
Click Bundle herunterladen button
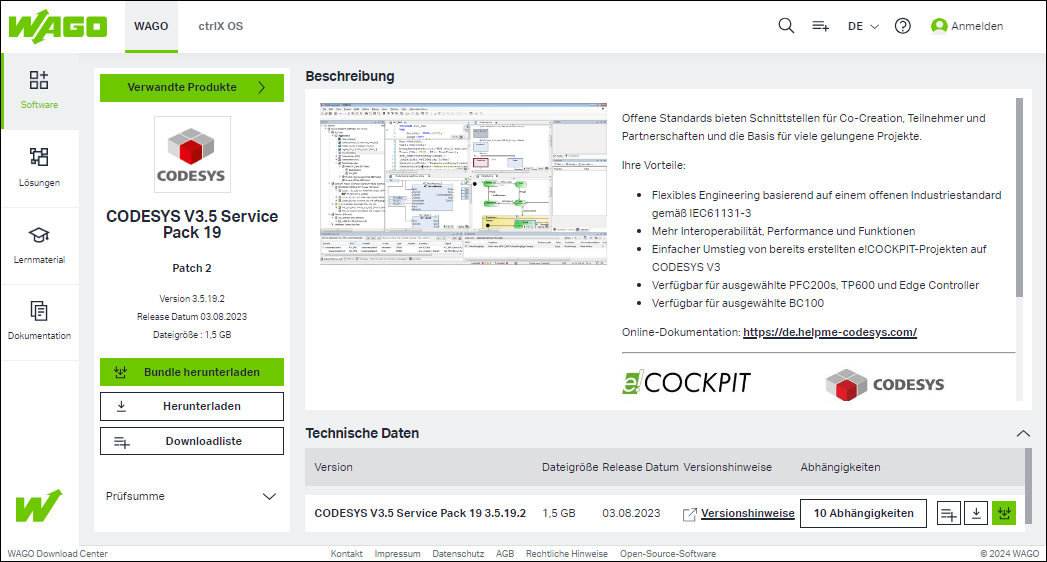(x=192, y=372)
